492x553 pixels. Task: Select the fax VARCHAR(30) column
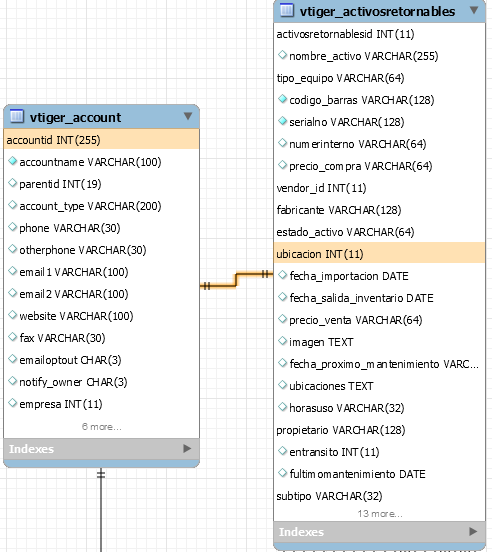pos(102,338)
